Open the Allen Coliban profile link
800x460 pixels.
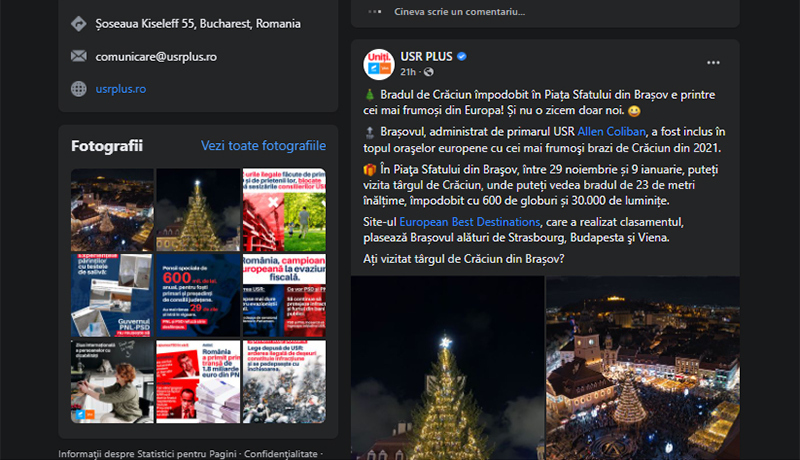tap(611, 132)
